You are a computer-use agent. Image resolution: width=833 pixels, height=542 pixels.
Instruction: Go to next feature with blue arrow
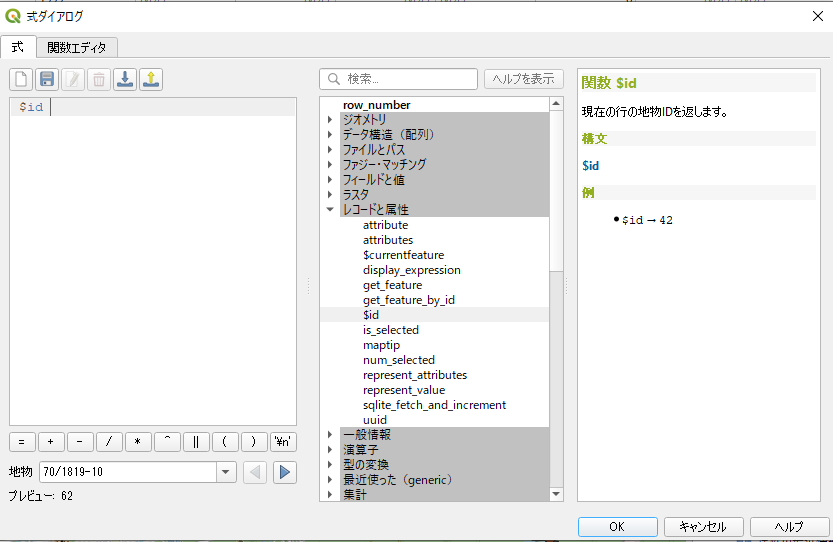285,472
